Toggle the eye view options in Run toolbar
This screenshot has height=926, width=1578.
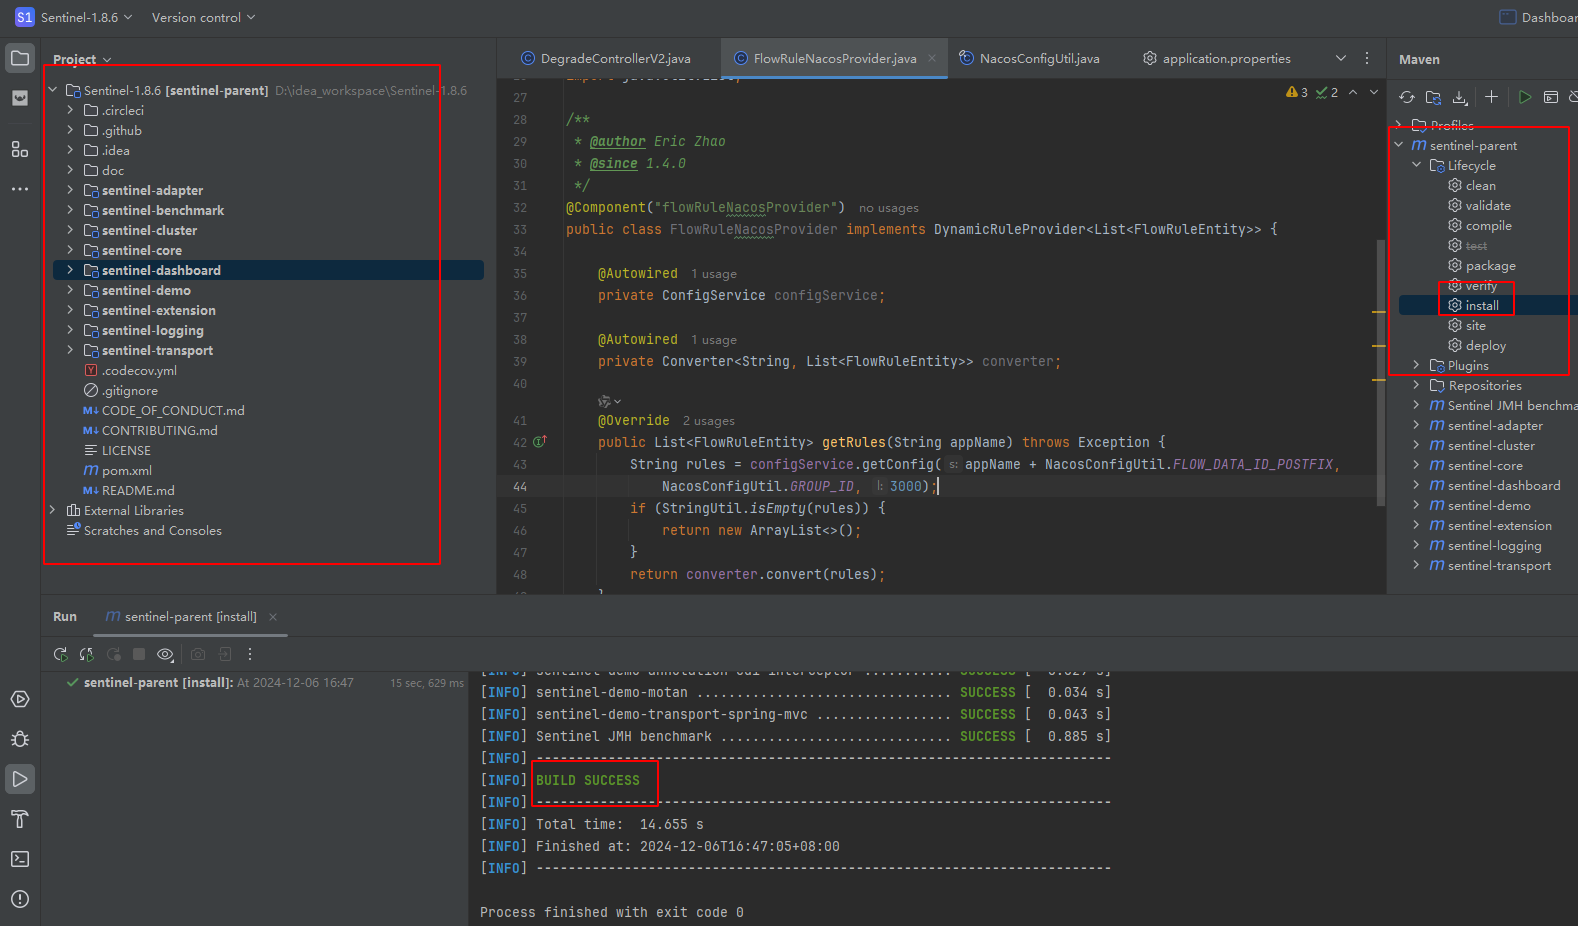pos(165,654)
